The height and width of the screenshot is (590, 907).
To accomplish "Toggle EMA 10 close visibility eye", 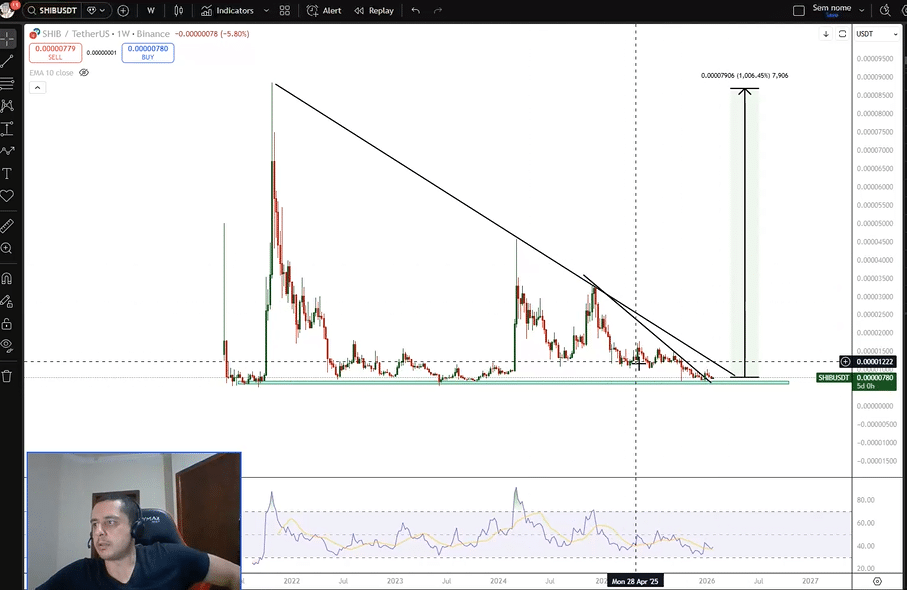I will point(84,73).
